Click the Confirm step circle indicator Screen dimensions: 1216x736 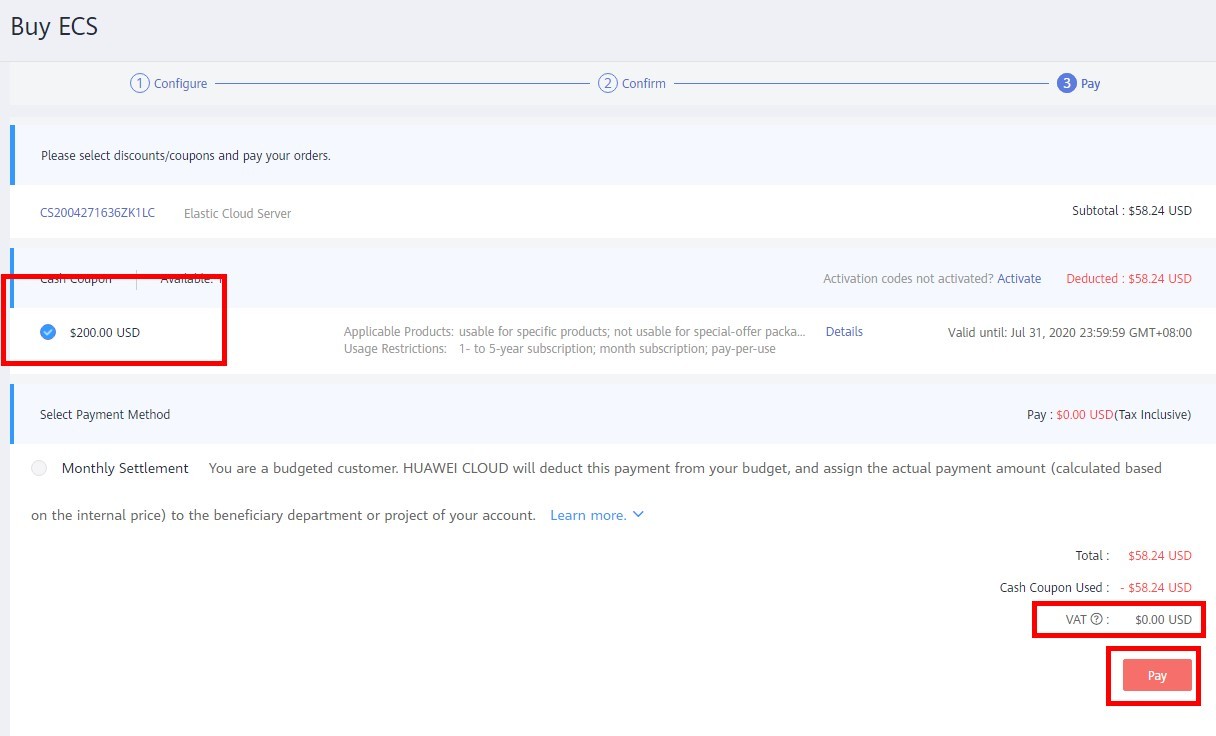pyautogui.click(x=607, y=83)
